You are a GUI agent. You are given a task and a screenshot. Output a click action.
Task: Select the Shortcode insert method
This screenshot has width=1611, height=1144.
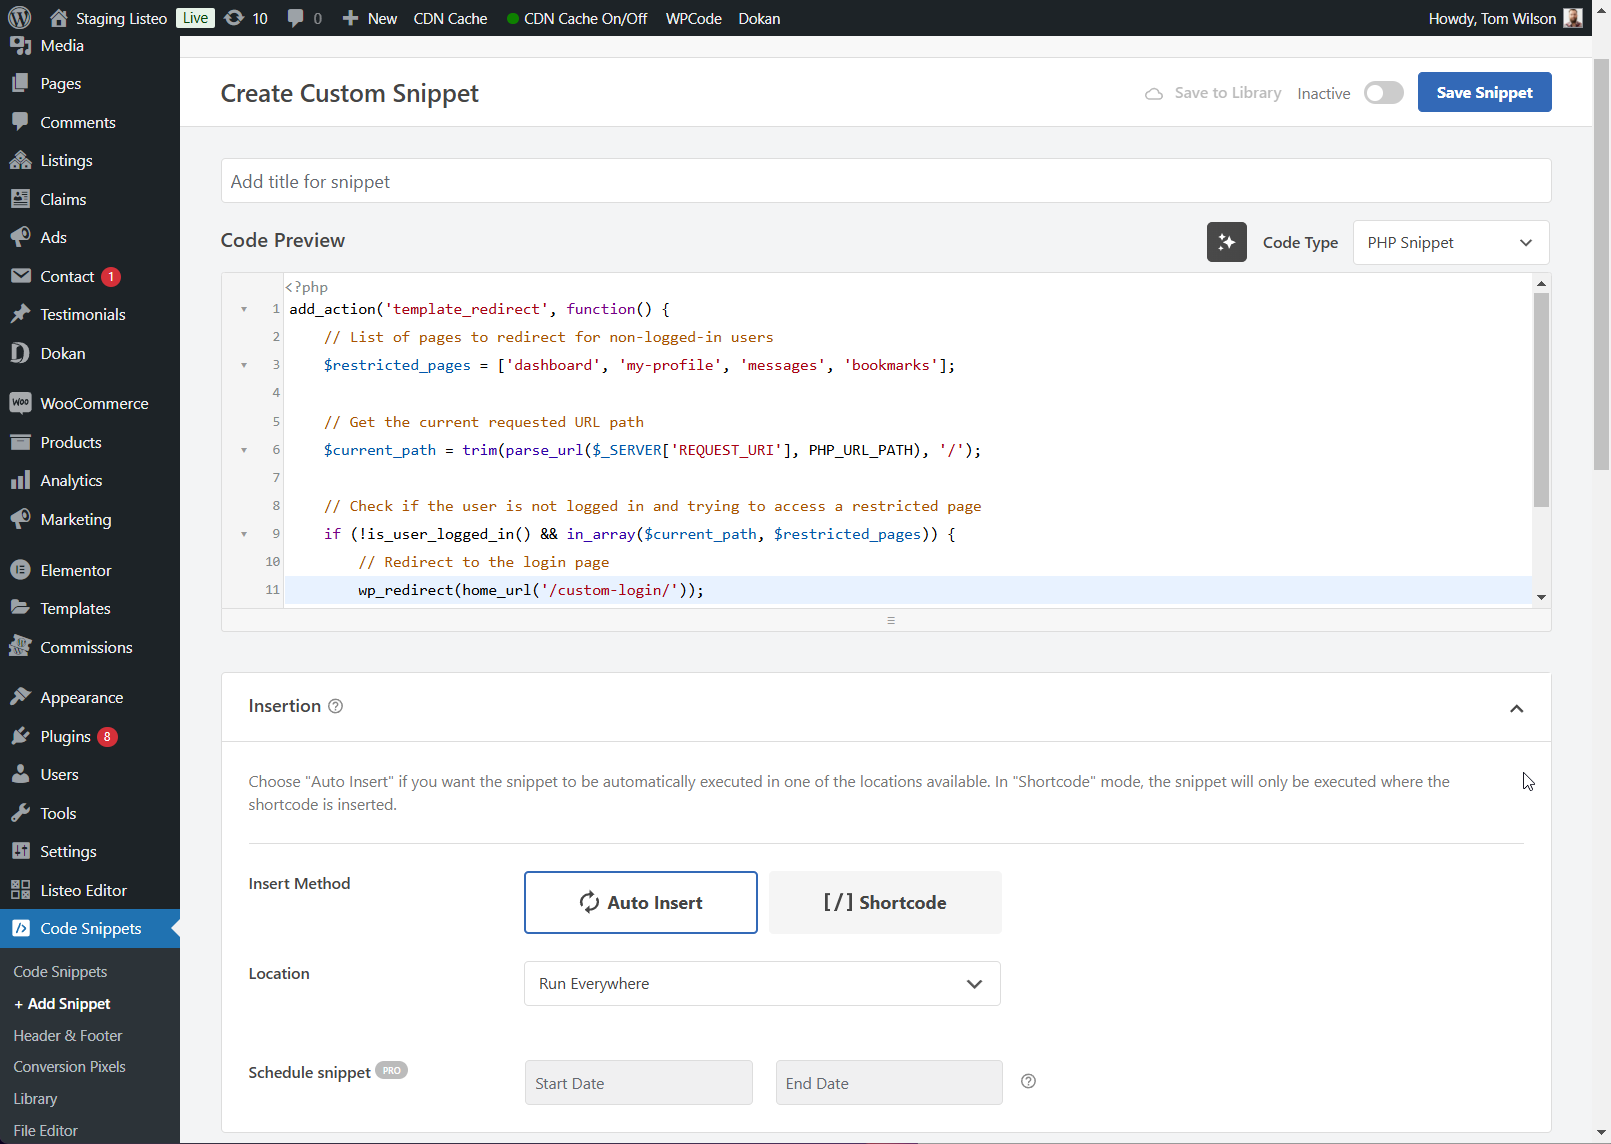(x=885, y=902)
